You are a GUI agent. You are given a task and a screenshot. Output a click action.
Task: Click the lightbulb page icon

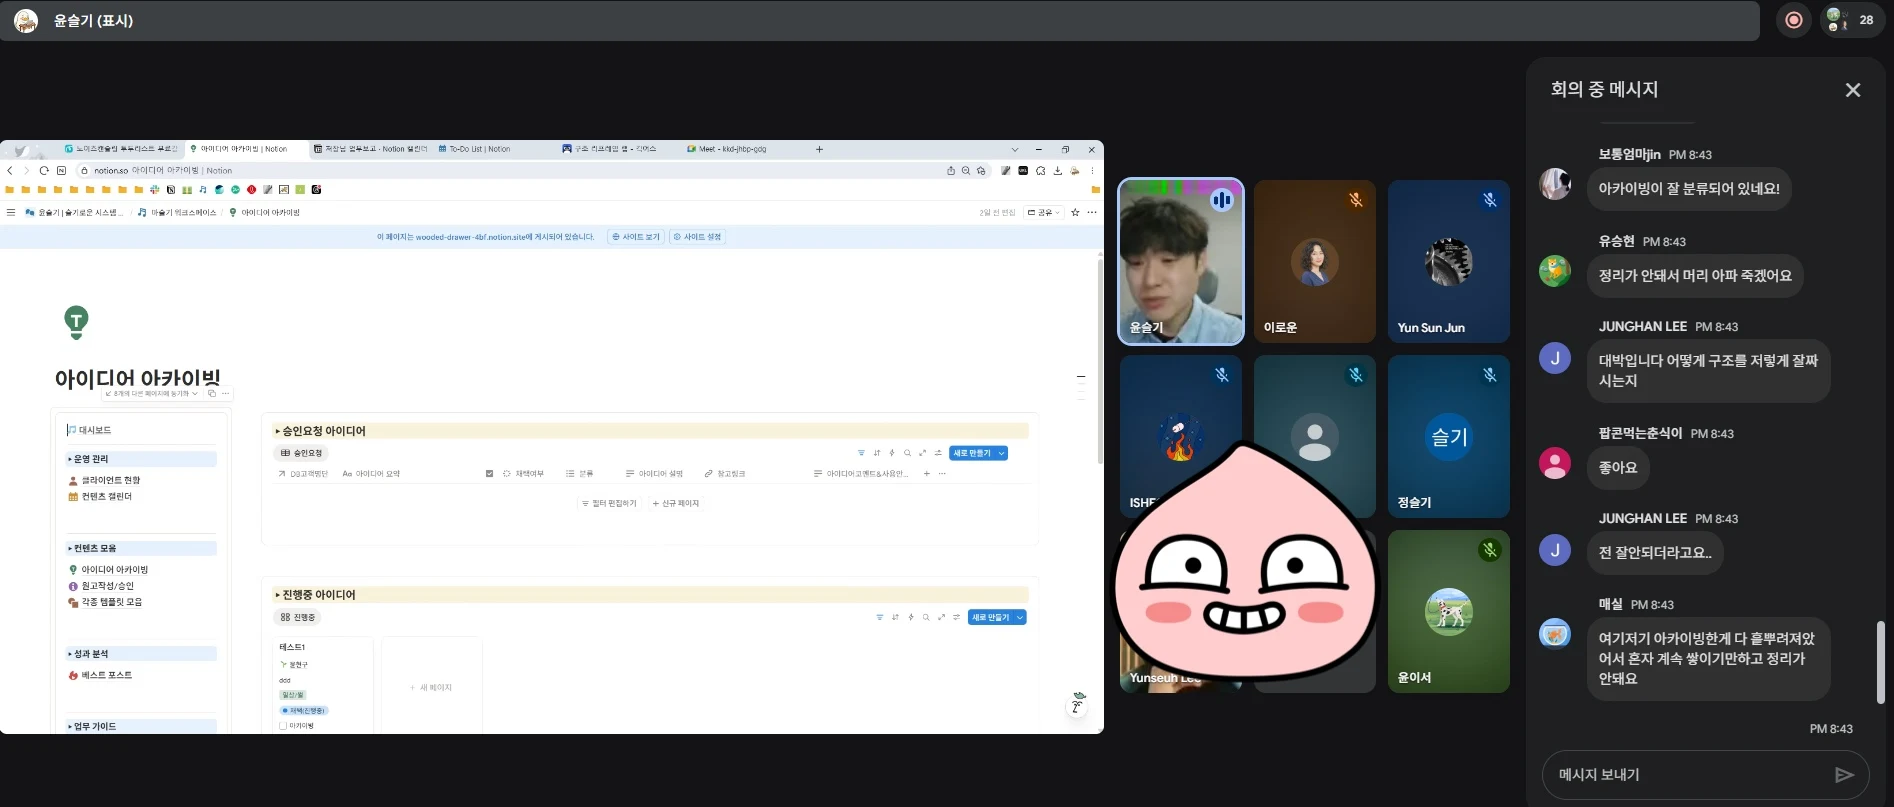coord(76,322)
